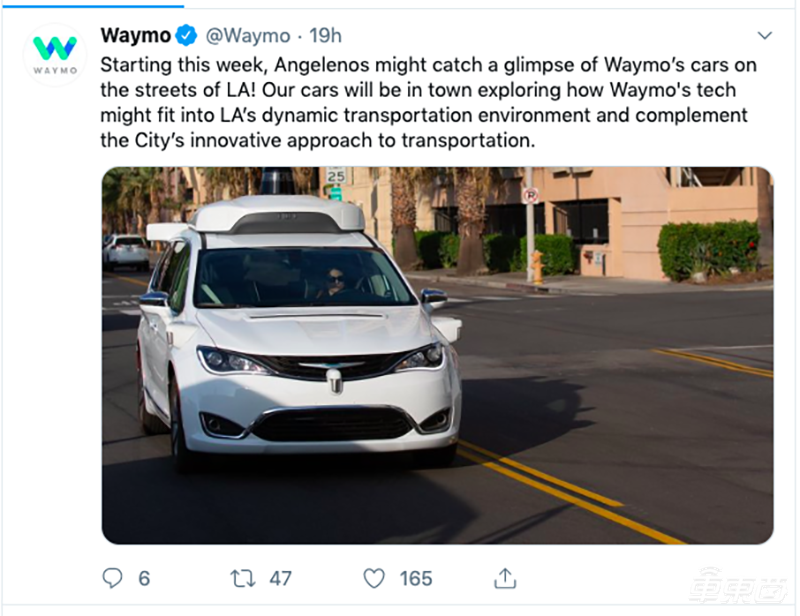Click the yellow fire hydrant in photo
Viewport: 800px width, 616px height.
538,267
